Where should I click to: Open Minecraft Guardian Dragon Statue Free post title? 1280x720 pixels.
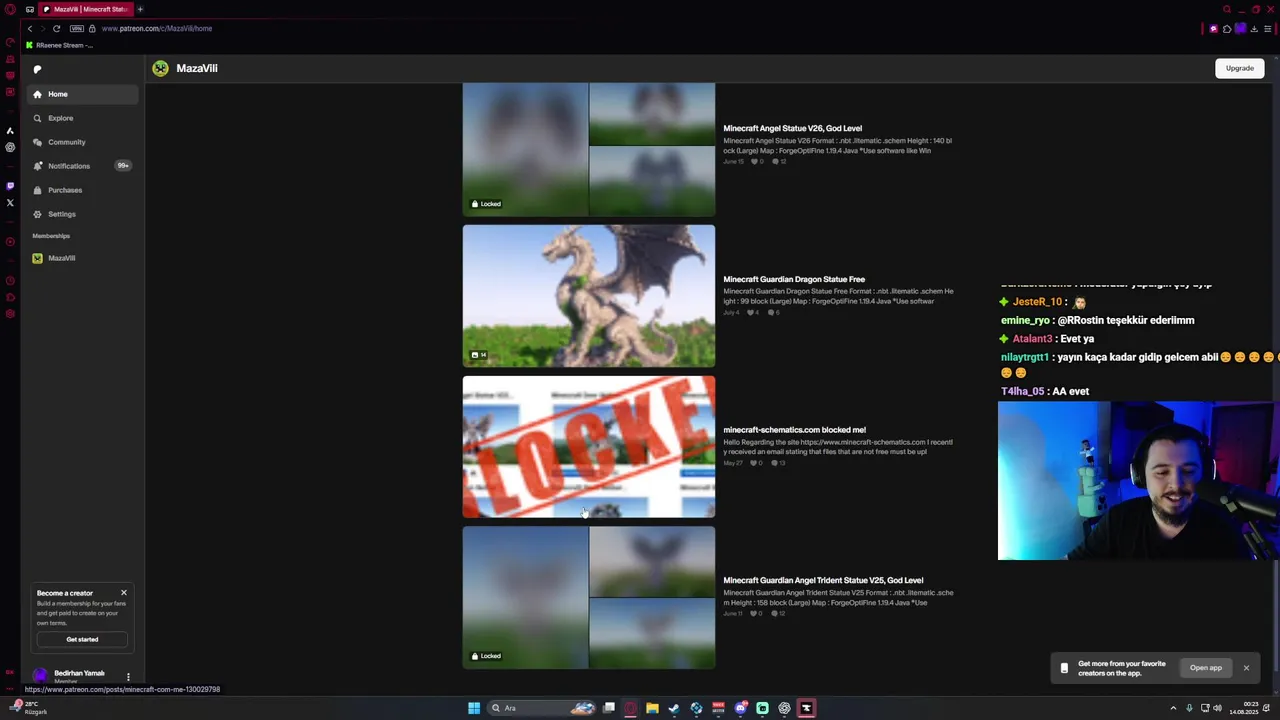794,279
